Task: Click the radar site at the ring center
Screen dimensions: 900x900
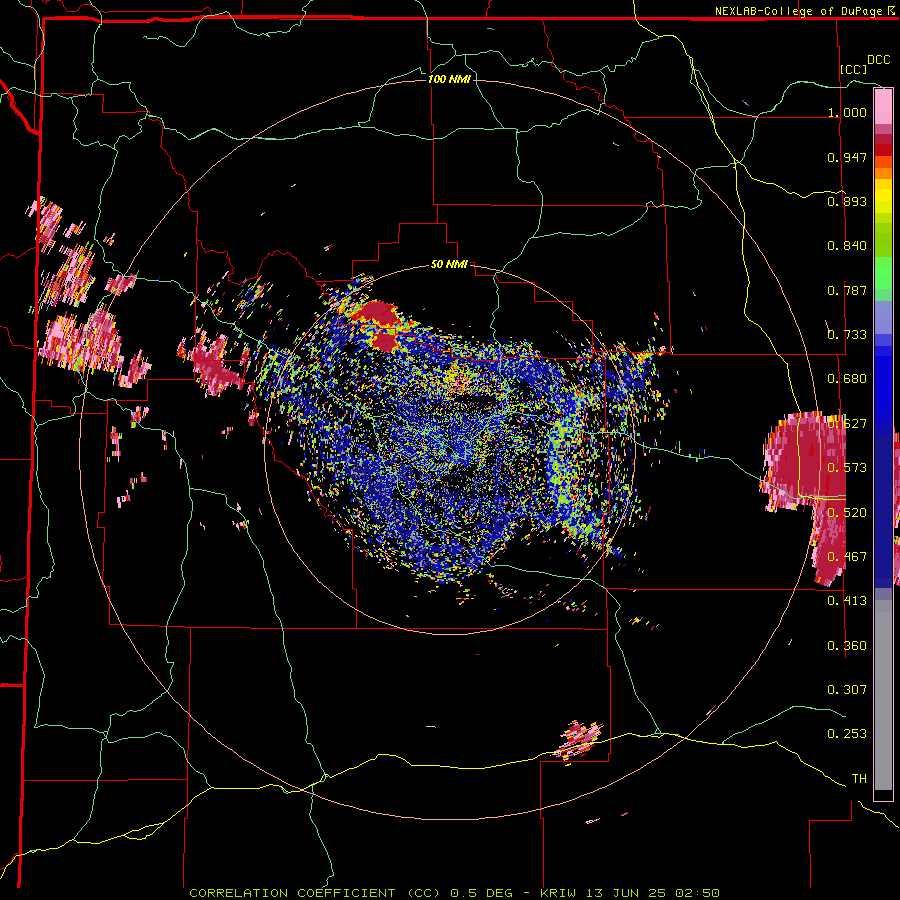Action: 449,450
